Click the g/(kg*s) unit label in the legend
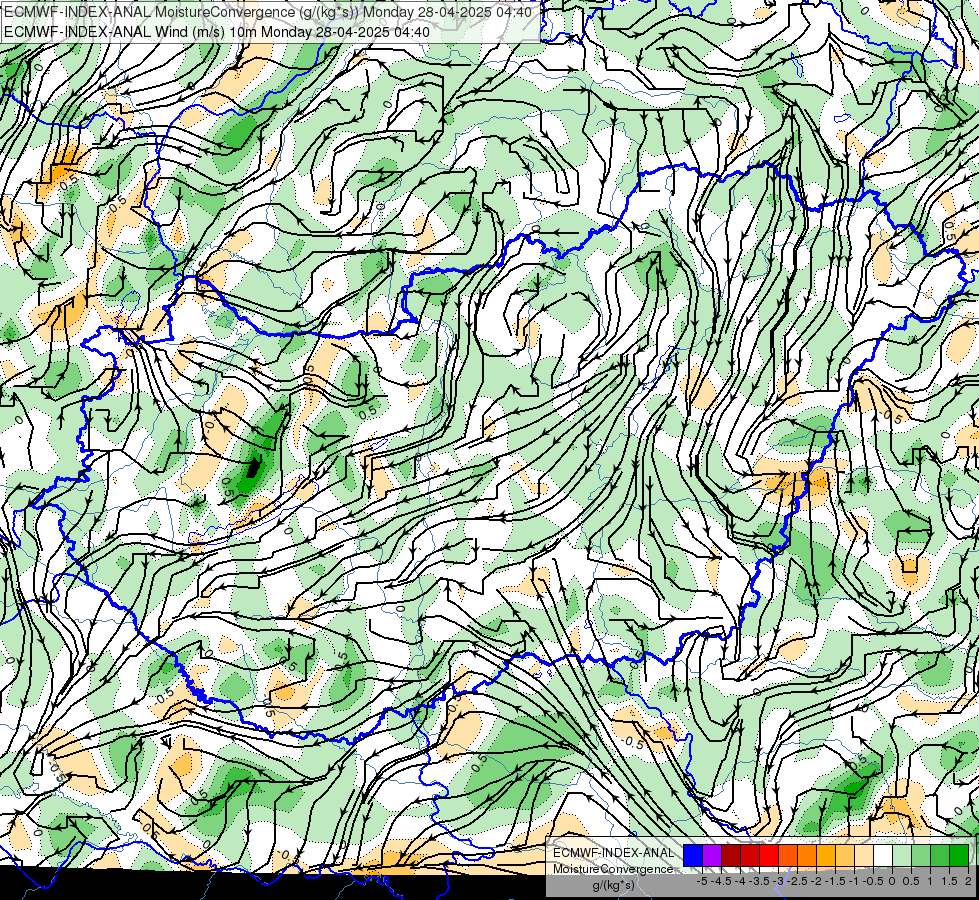 point(614,886)
